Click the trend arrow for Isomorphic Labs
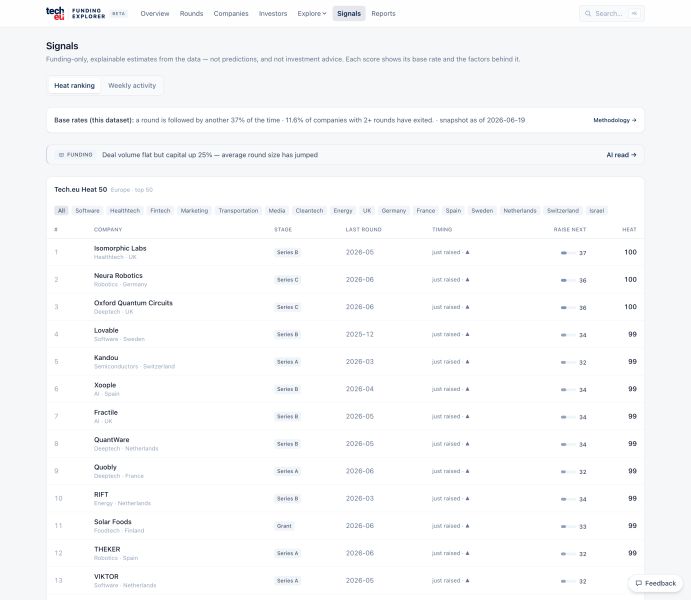The width and height of the screenshot is (691, 600). 468,252
